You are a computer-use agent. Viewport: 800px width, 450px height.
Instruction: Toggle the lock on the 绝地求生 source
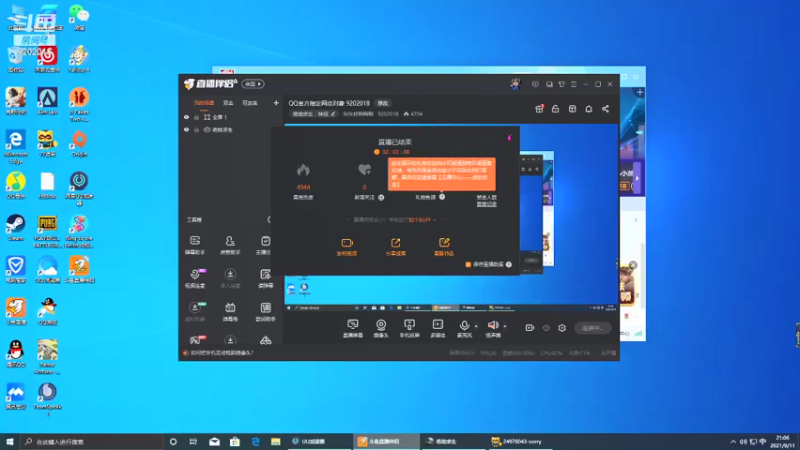click(196, 130)
